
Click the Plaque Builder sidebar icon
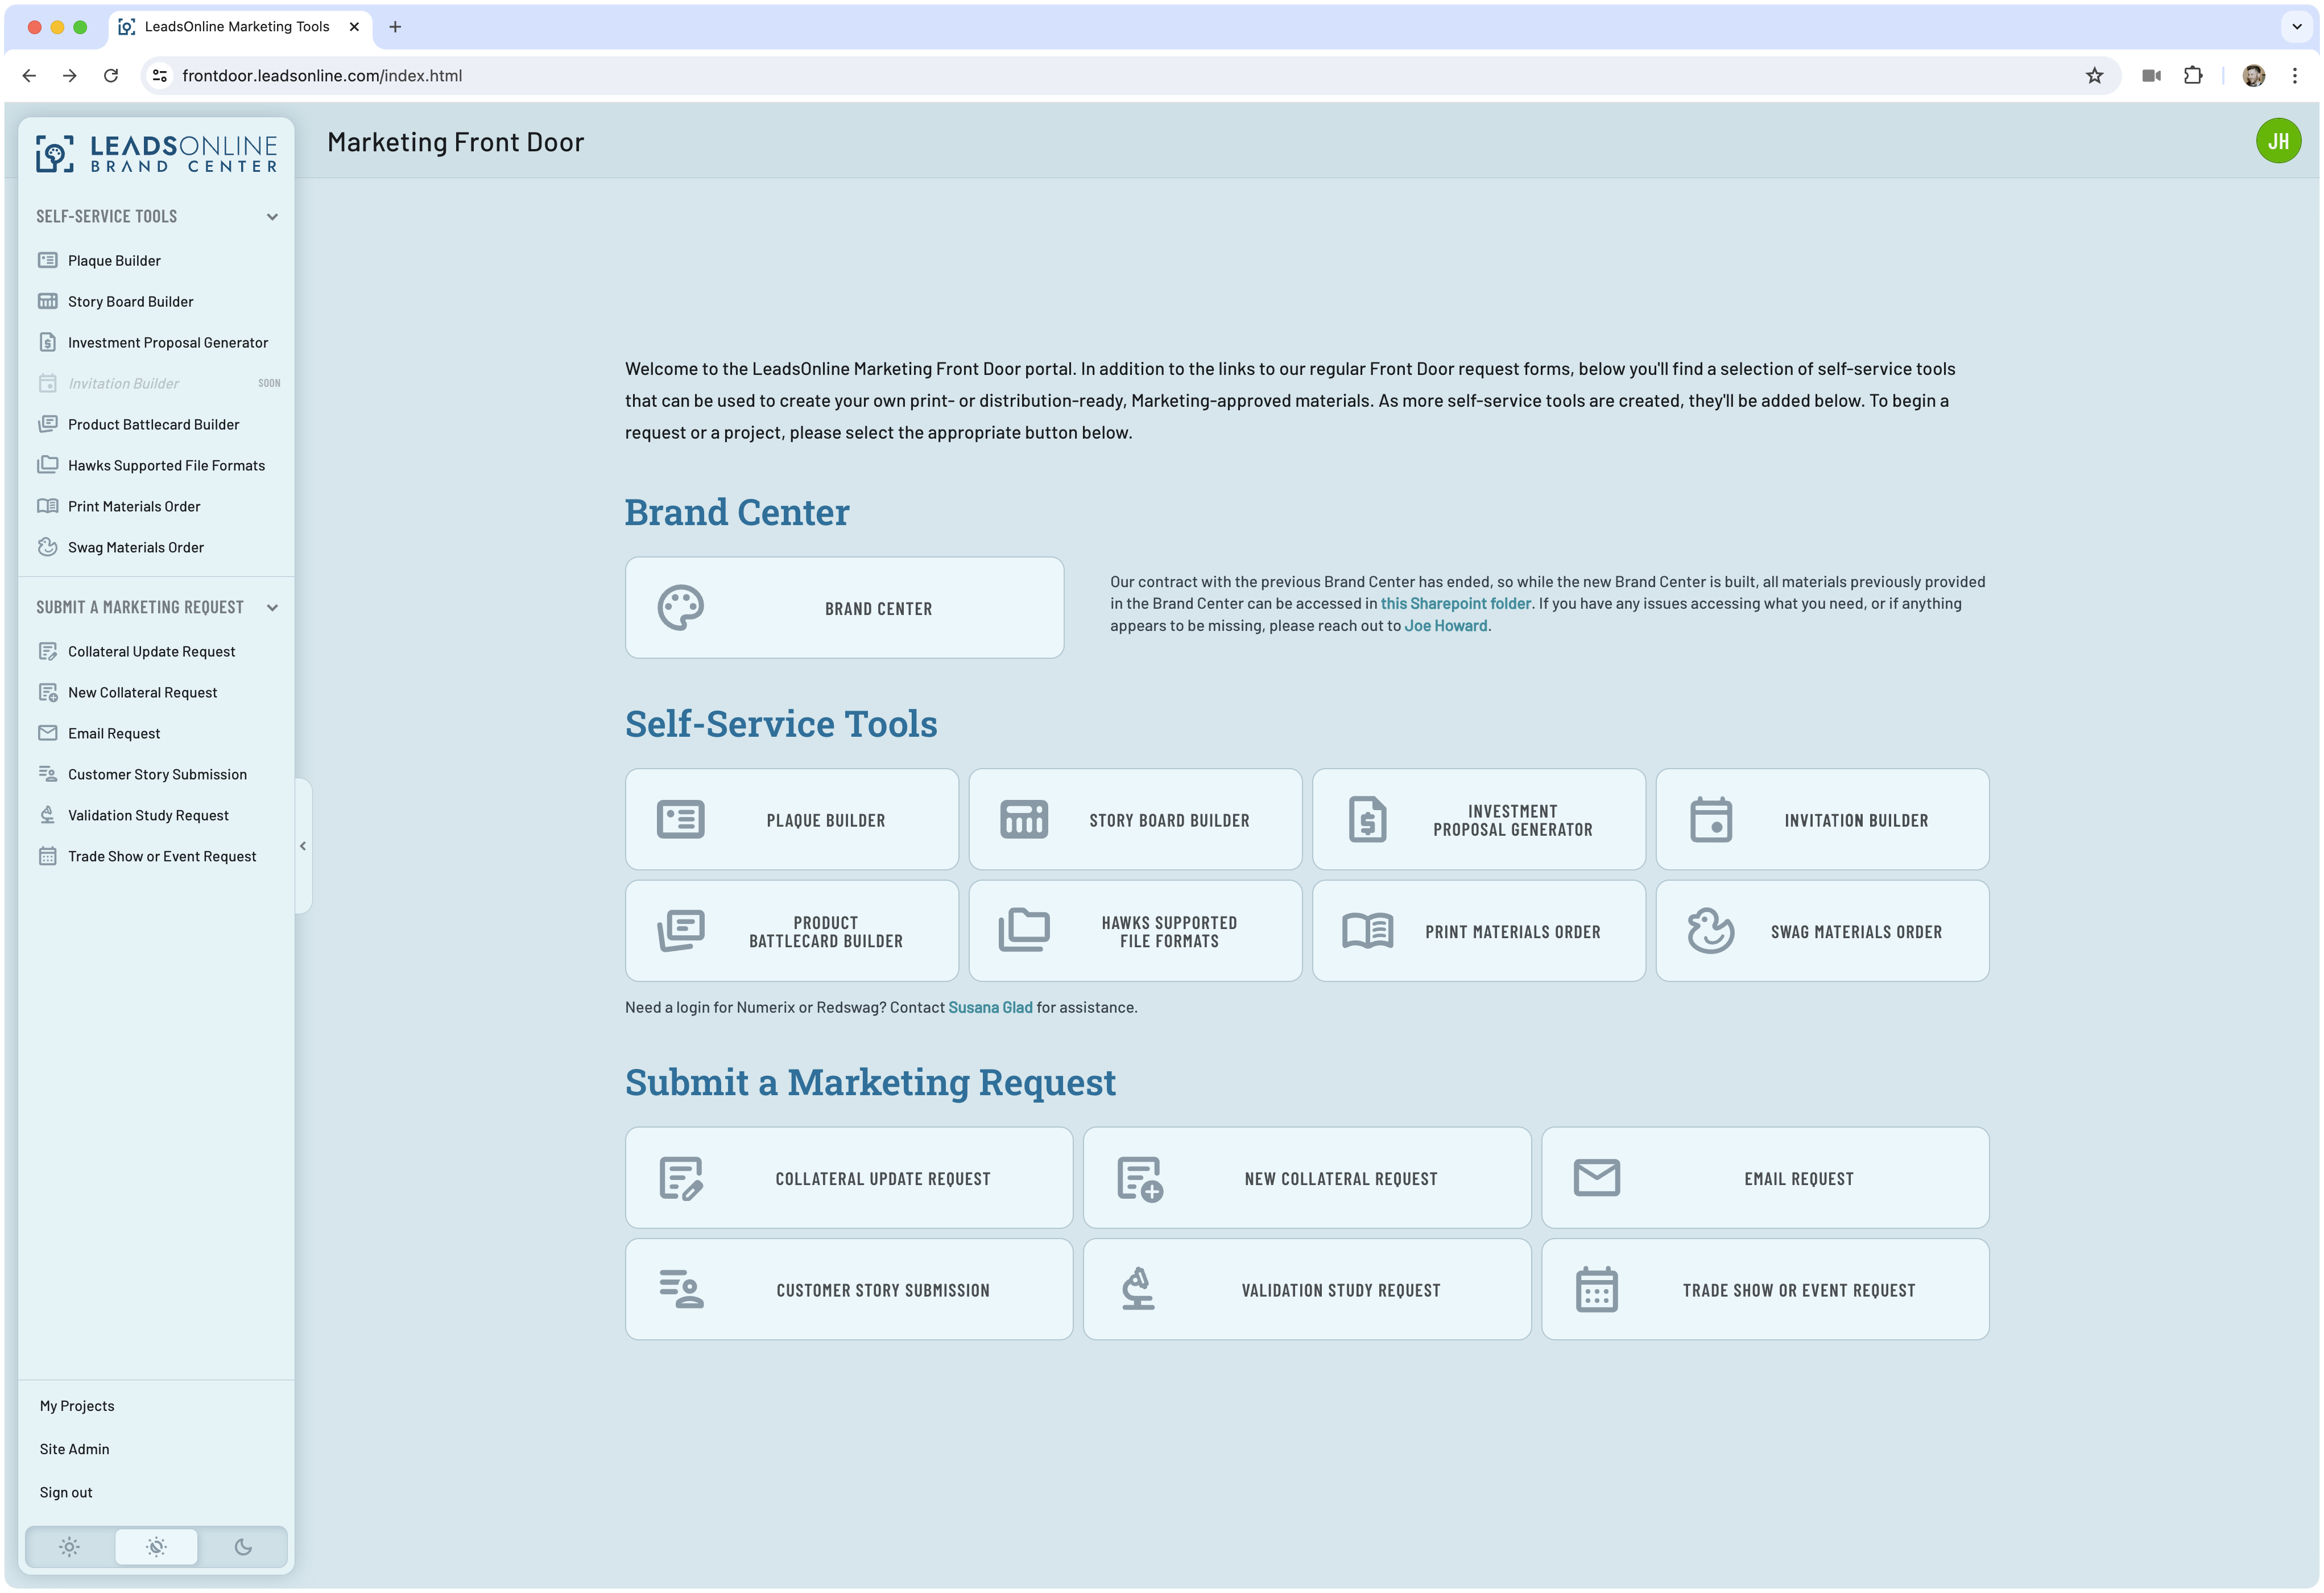click(x=47, y=260)
